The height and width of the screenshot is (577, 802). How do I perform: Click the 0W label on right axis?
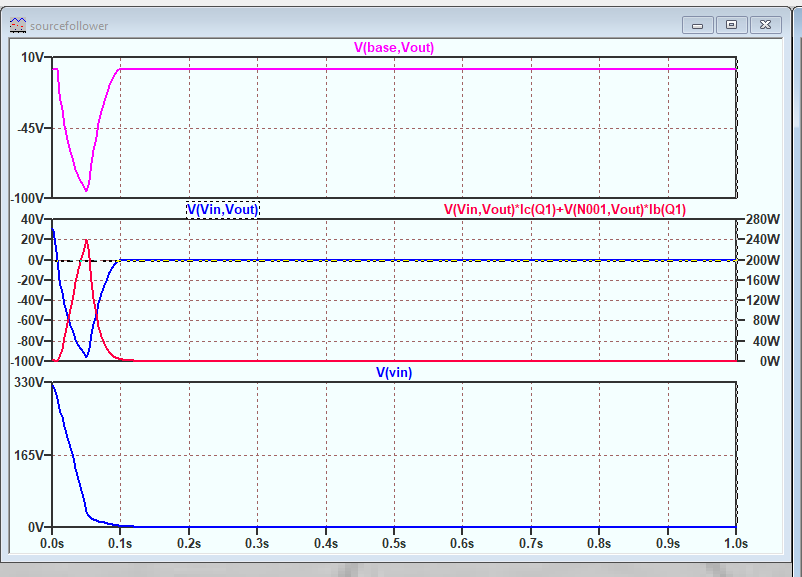point(769,362)
